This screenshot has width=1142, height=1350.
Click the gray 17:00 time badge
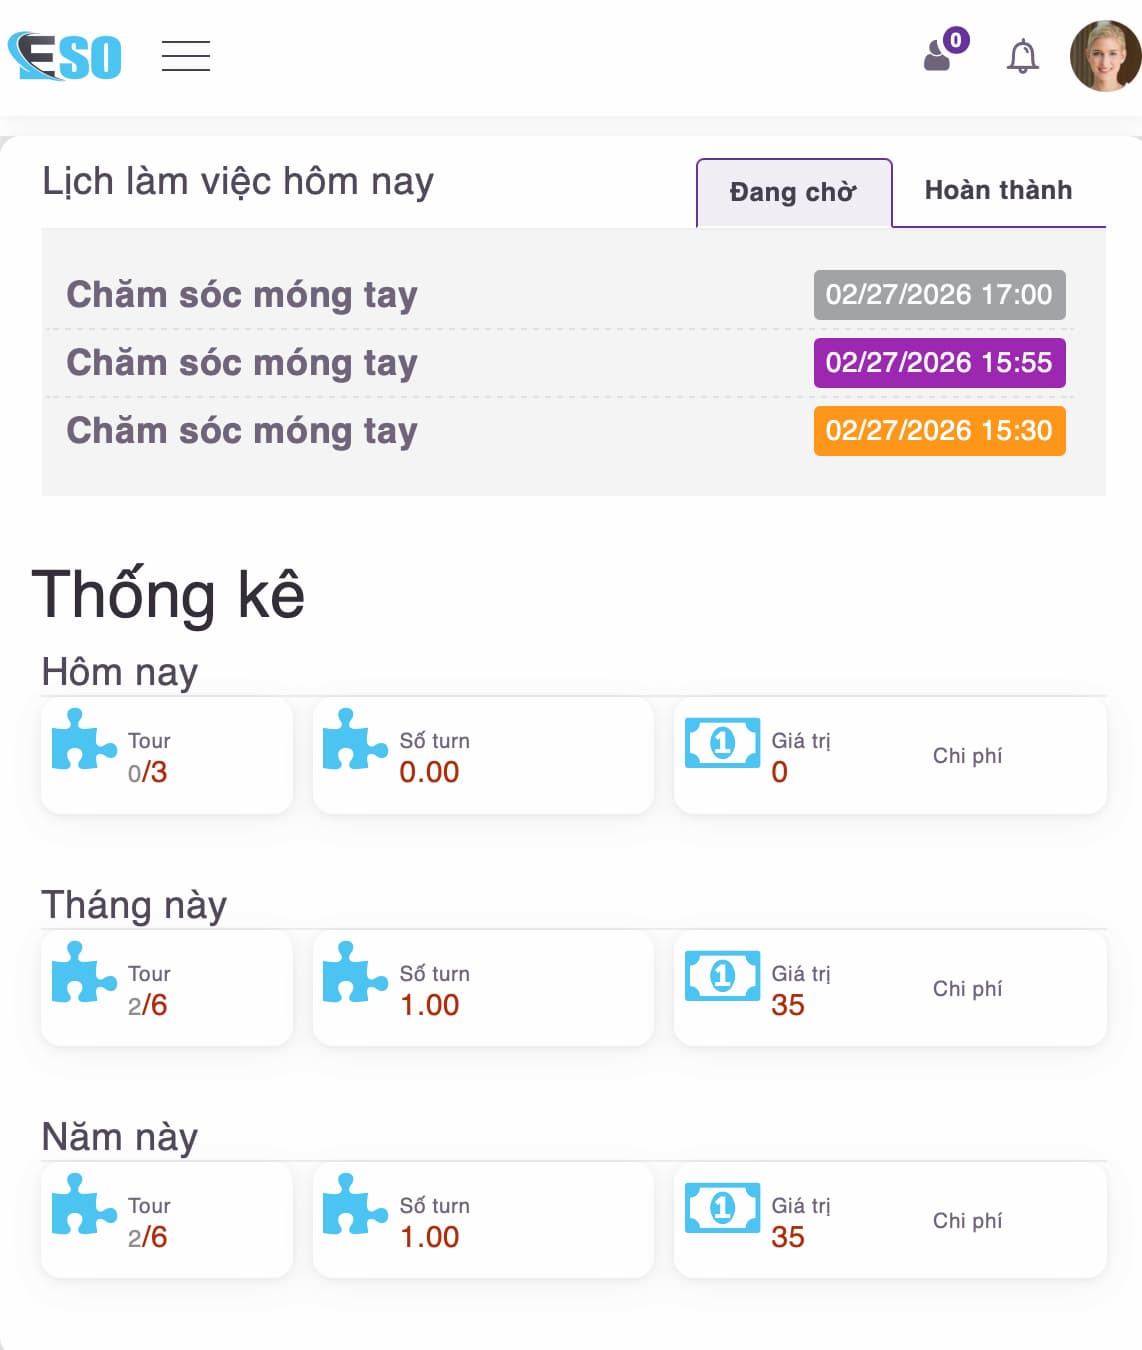click(939, 295)
